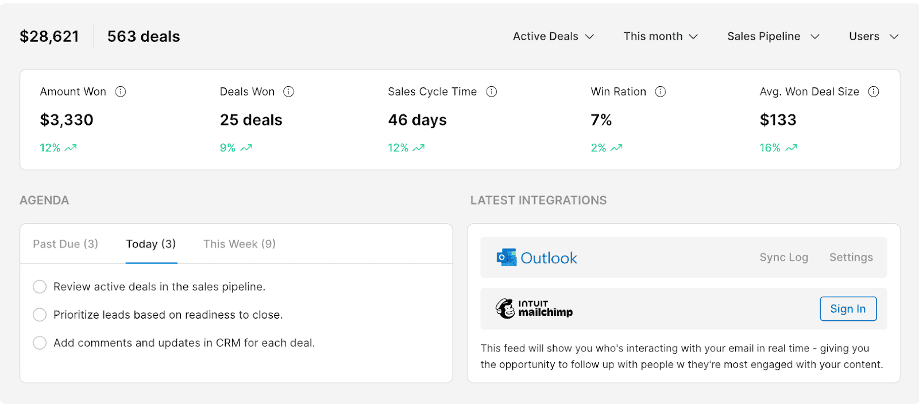This screenshot has height=406, width=920.
Task: Click trend arrow under Win Ration 7%
Action: (x=616, y=148)
